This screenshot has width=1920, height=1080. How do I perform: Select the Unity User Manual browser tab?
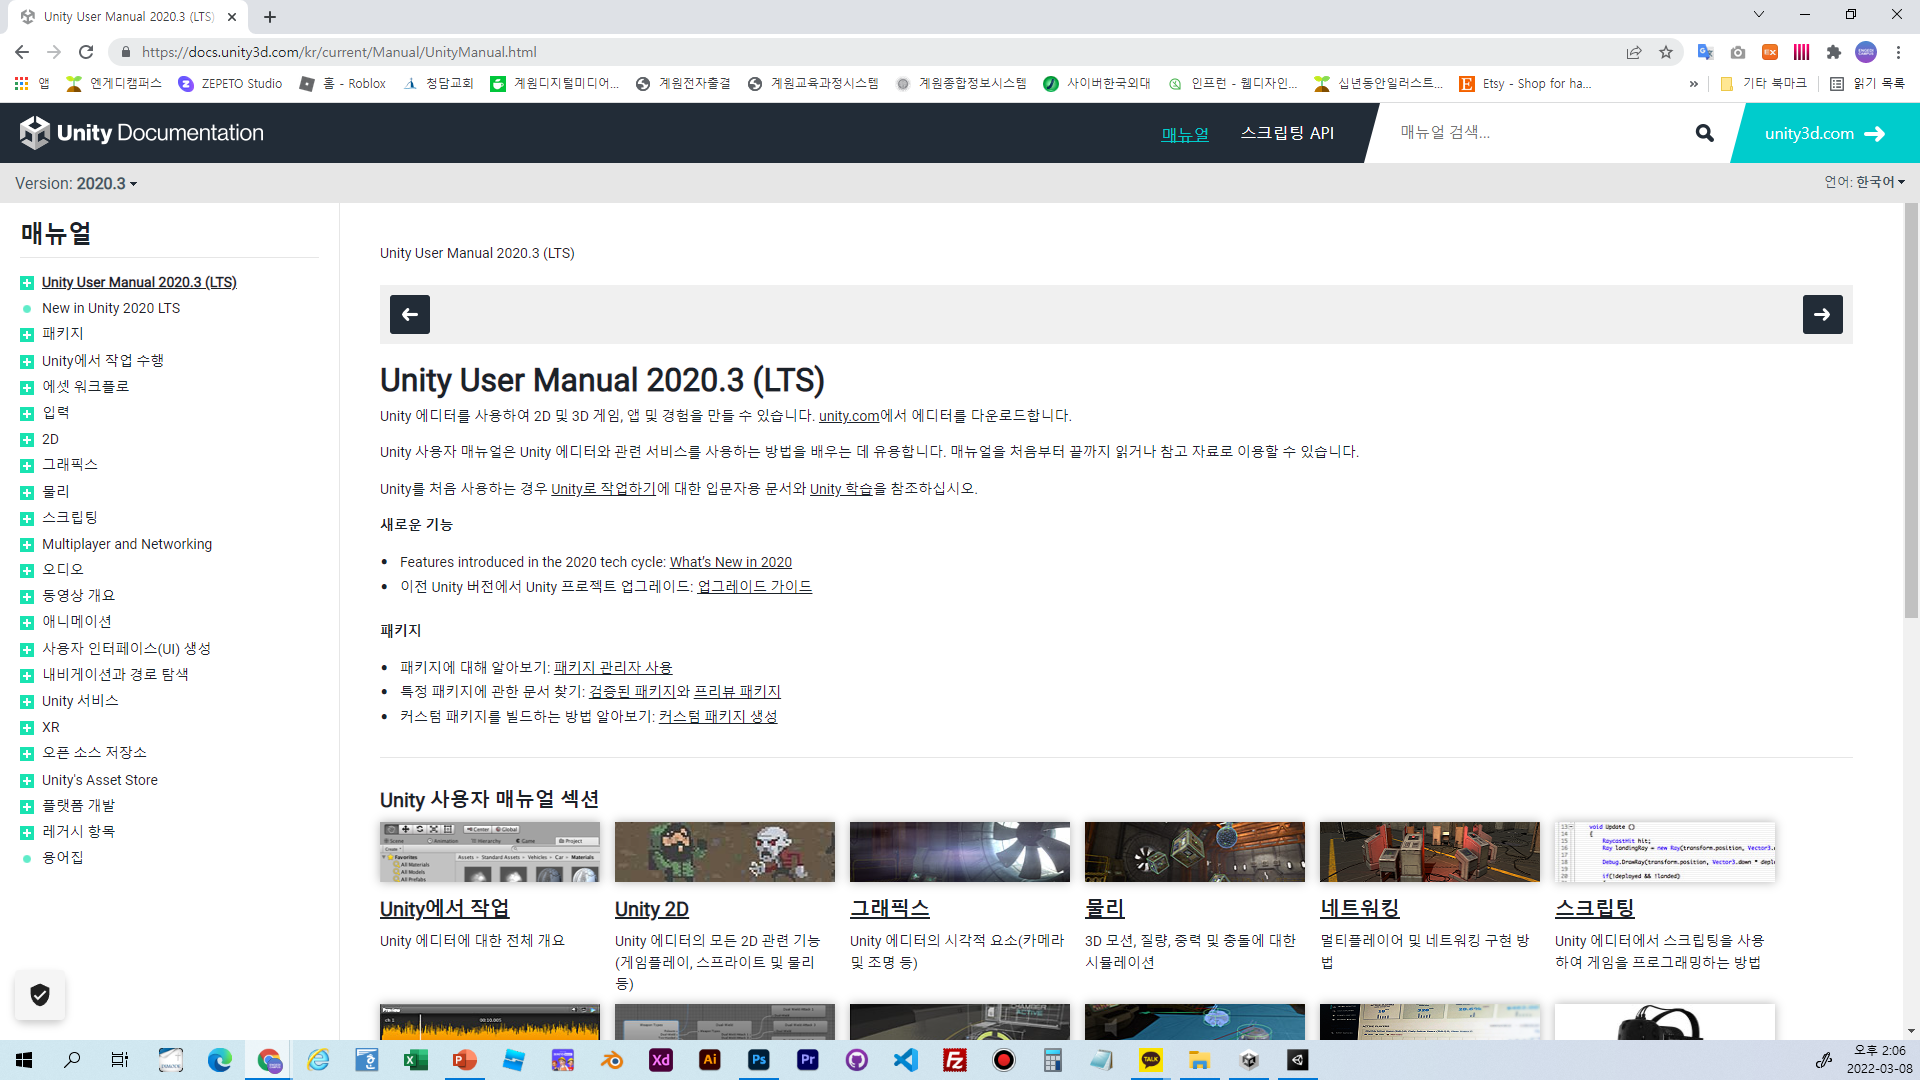[x=128, y=17]
